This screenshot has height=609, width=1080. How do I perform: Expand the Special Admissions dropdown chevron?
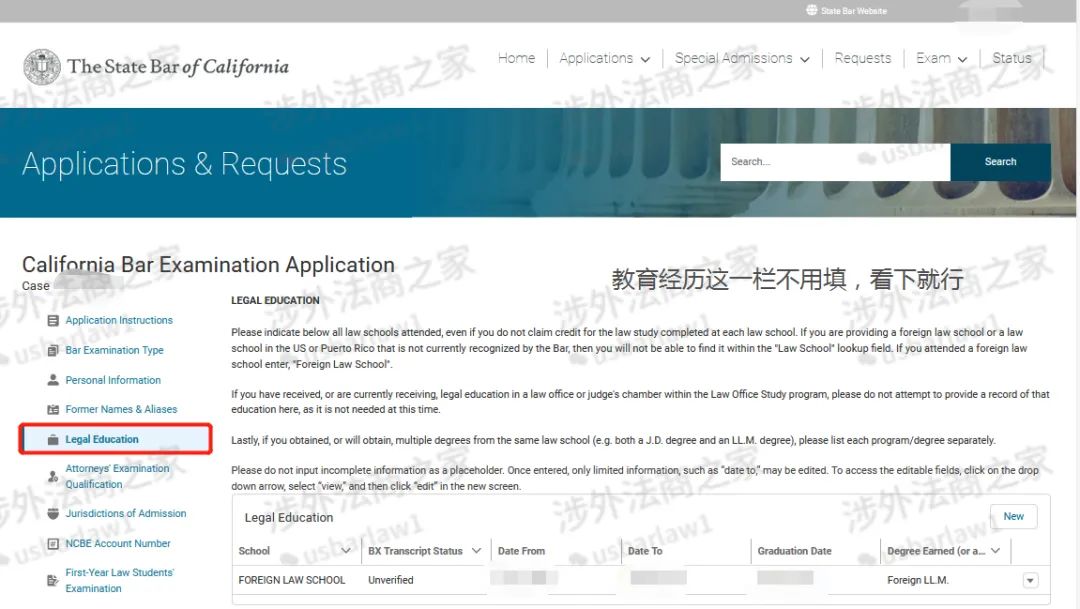(804, 60)
